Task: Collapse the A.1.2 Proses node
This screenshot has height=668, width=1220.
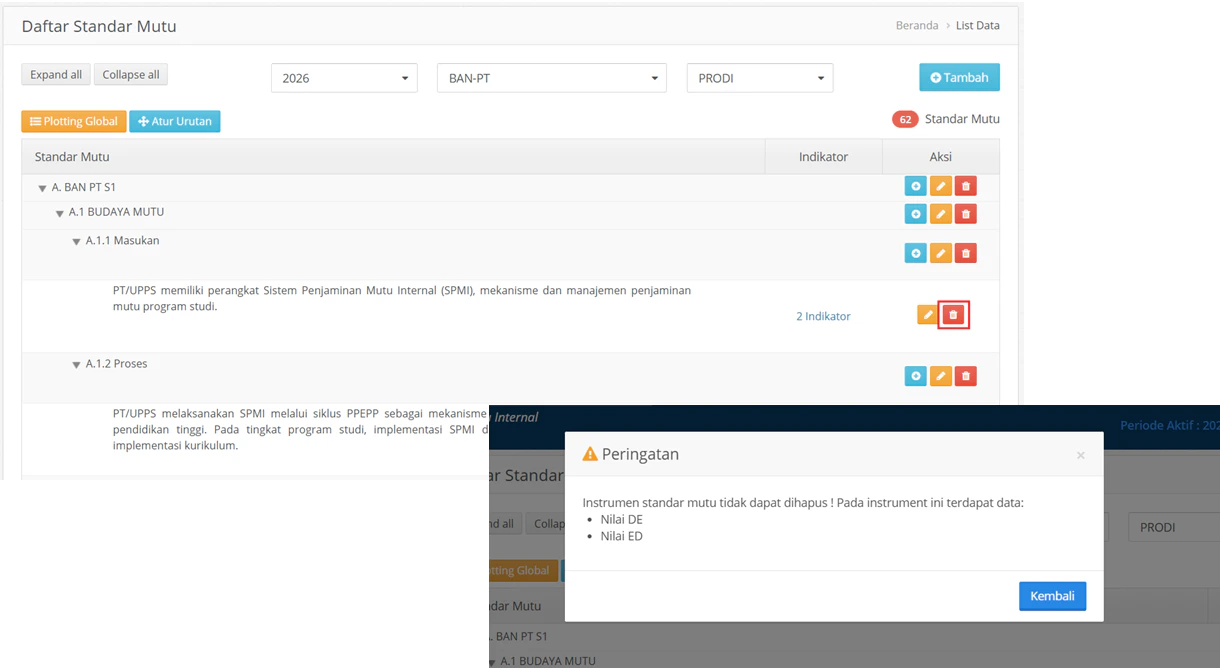Action: (x=76, y=365)
